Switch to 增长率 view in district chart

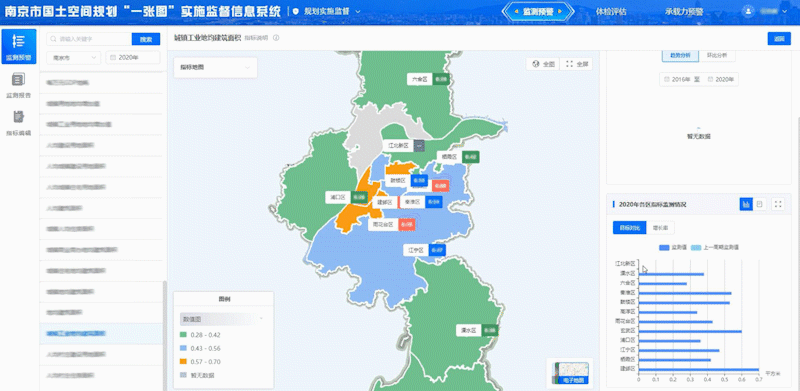(x=661, y=228)
